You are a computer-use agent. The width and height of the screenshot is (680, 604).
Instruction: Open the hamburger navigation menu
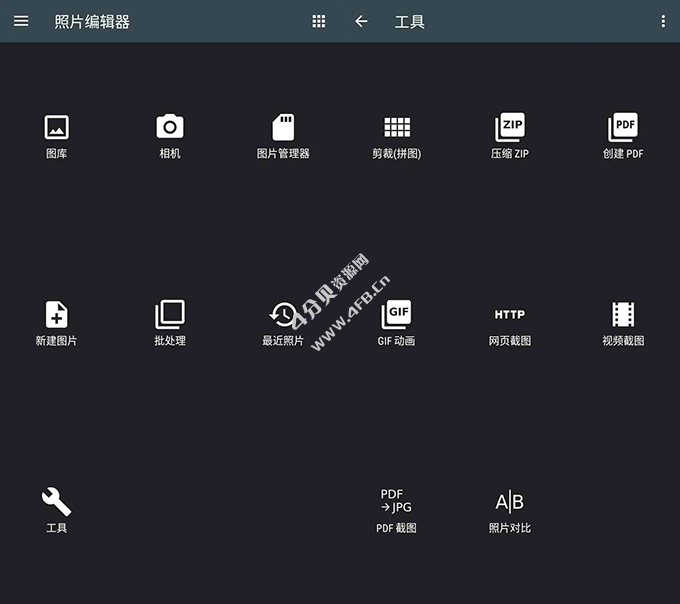coord(21,21)
